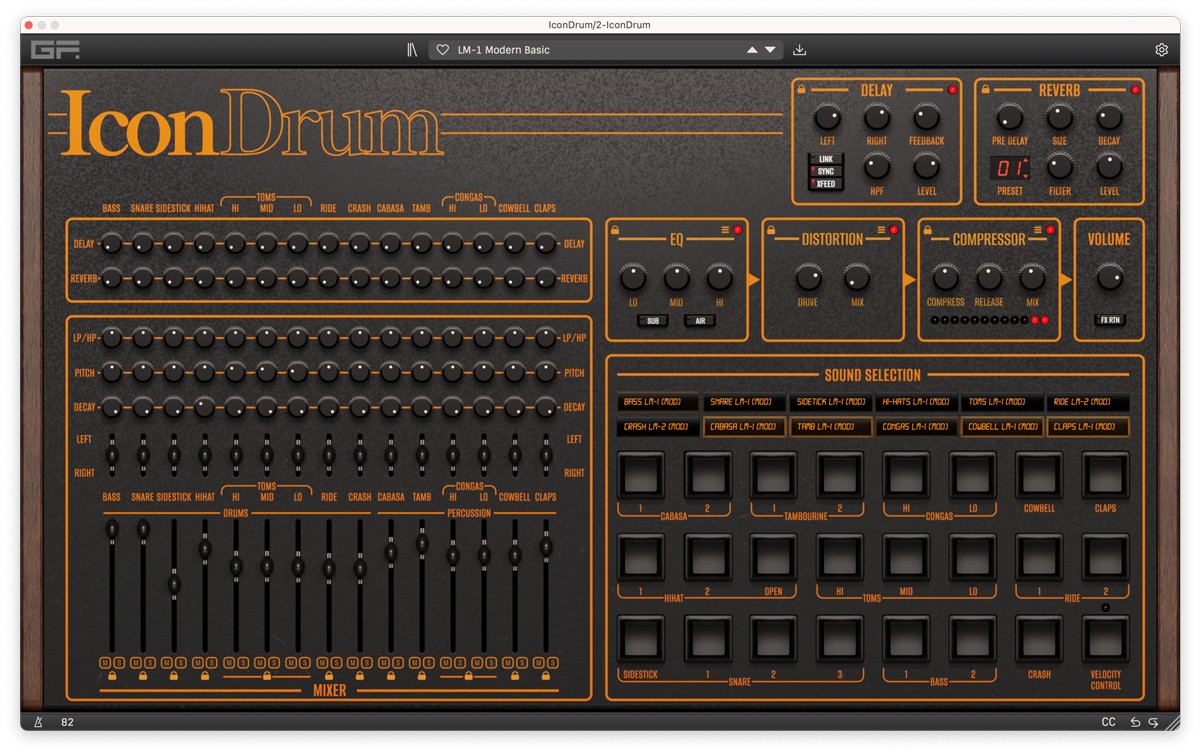The width and height of the screenshot is (1200, 754).
Task: Click the next preset down arrow
Action: 770,48
